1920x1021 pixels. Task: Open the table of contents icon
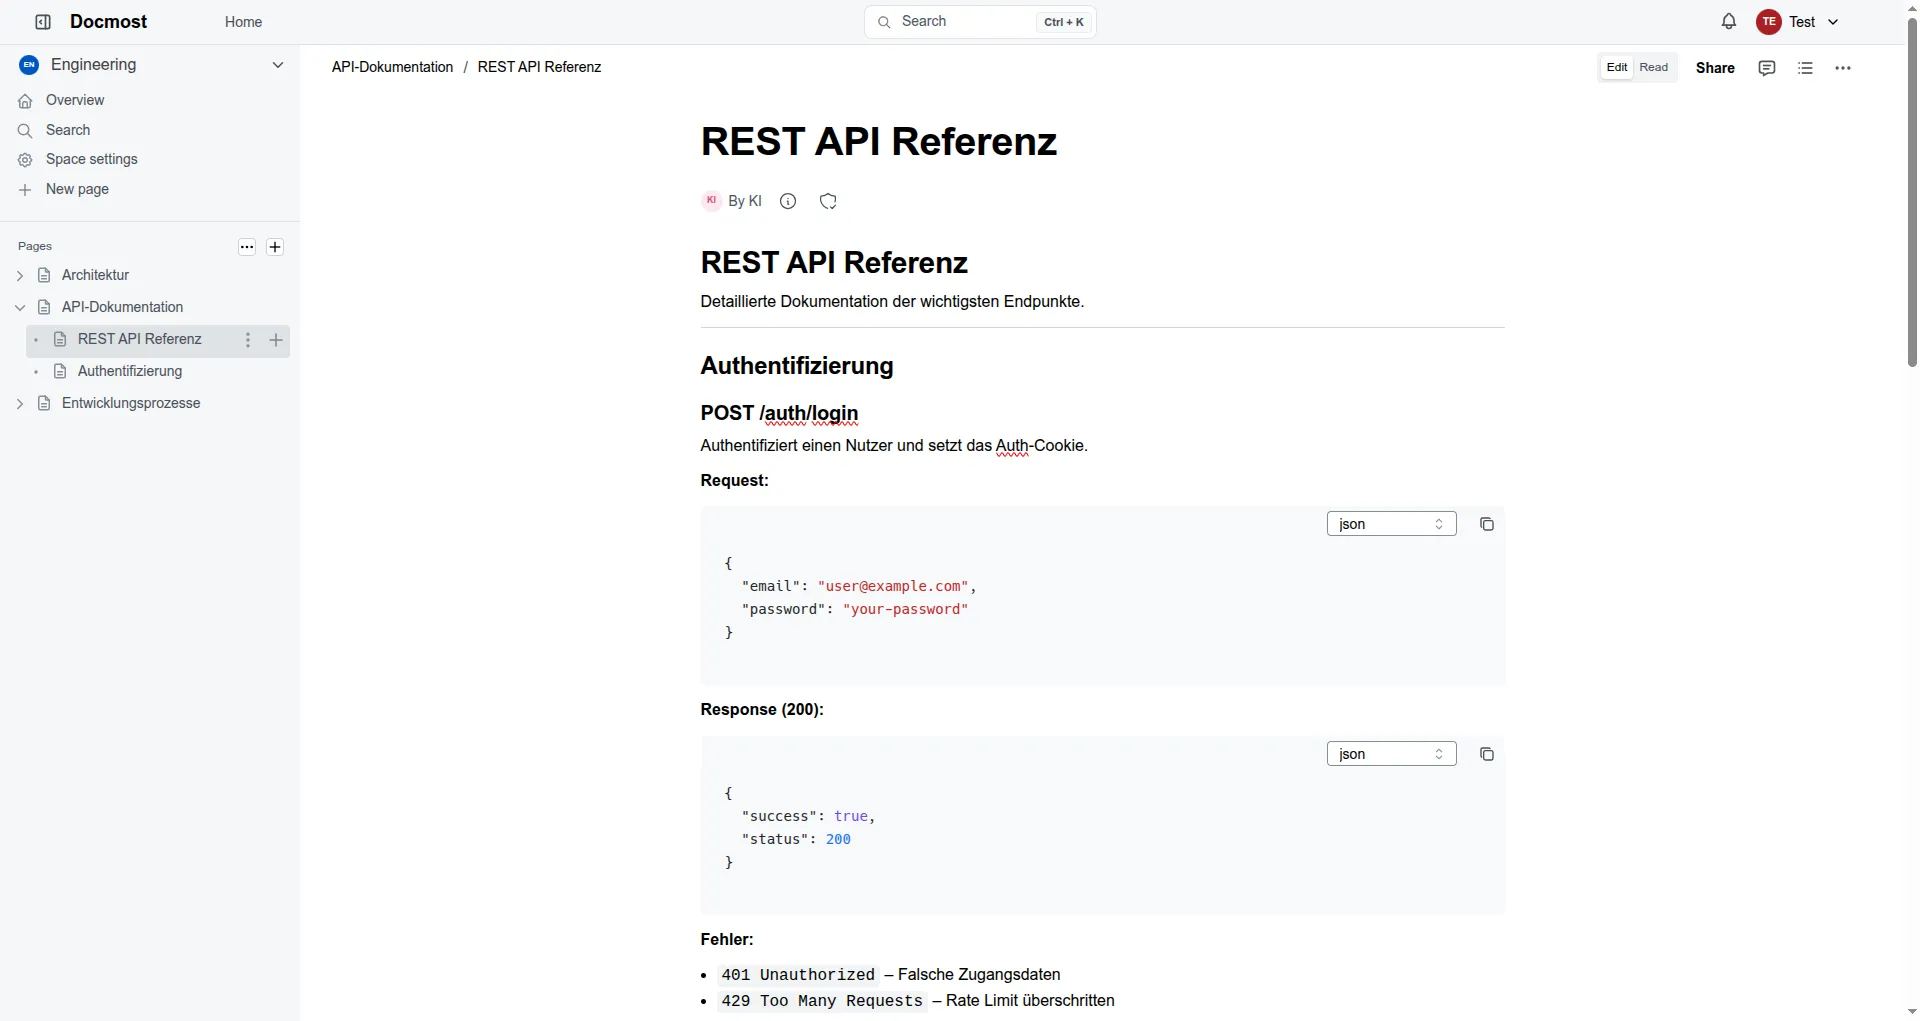[1805, 68]
